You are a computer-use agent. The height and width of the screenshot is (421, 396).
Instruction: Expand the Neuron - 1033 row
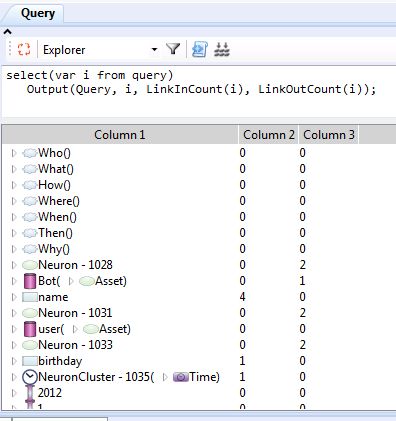tap(14, 345)
